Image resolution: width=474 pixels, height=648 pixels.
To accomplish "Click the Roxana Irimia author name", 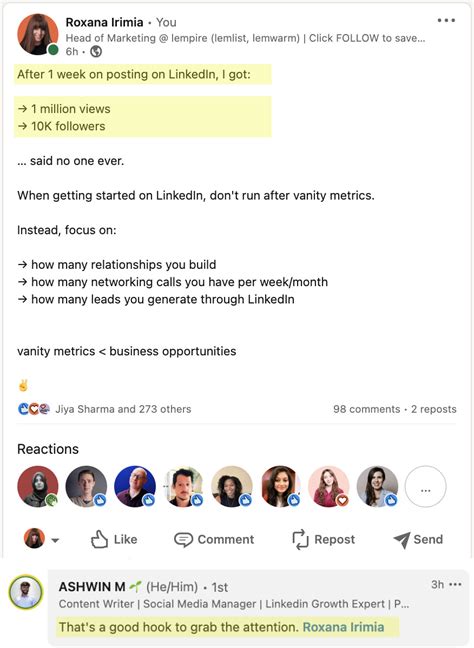I will [x=104, y=22].
